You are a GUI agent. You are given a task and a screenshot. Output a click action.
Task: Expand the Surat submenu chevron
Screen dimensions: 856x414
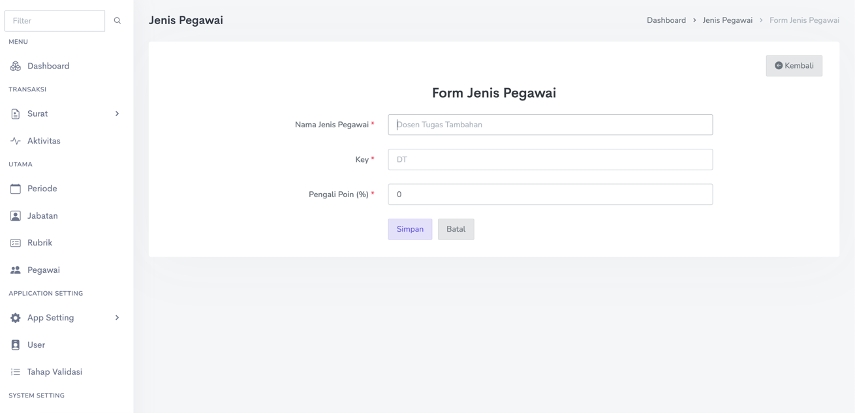click(118, 114)
